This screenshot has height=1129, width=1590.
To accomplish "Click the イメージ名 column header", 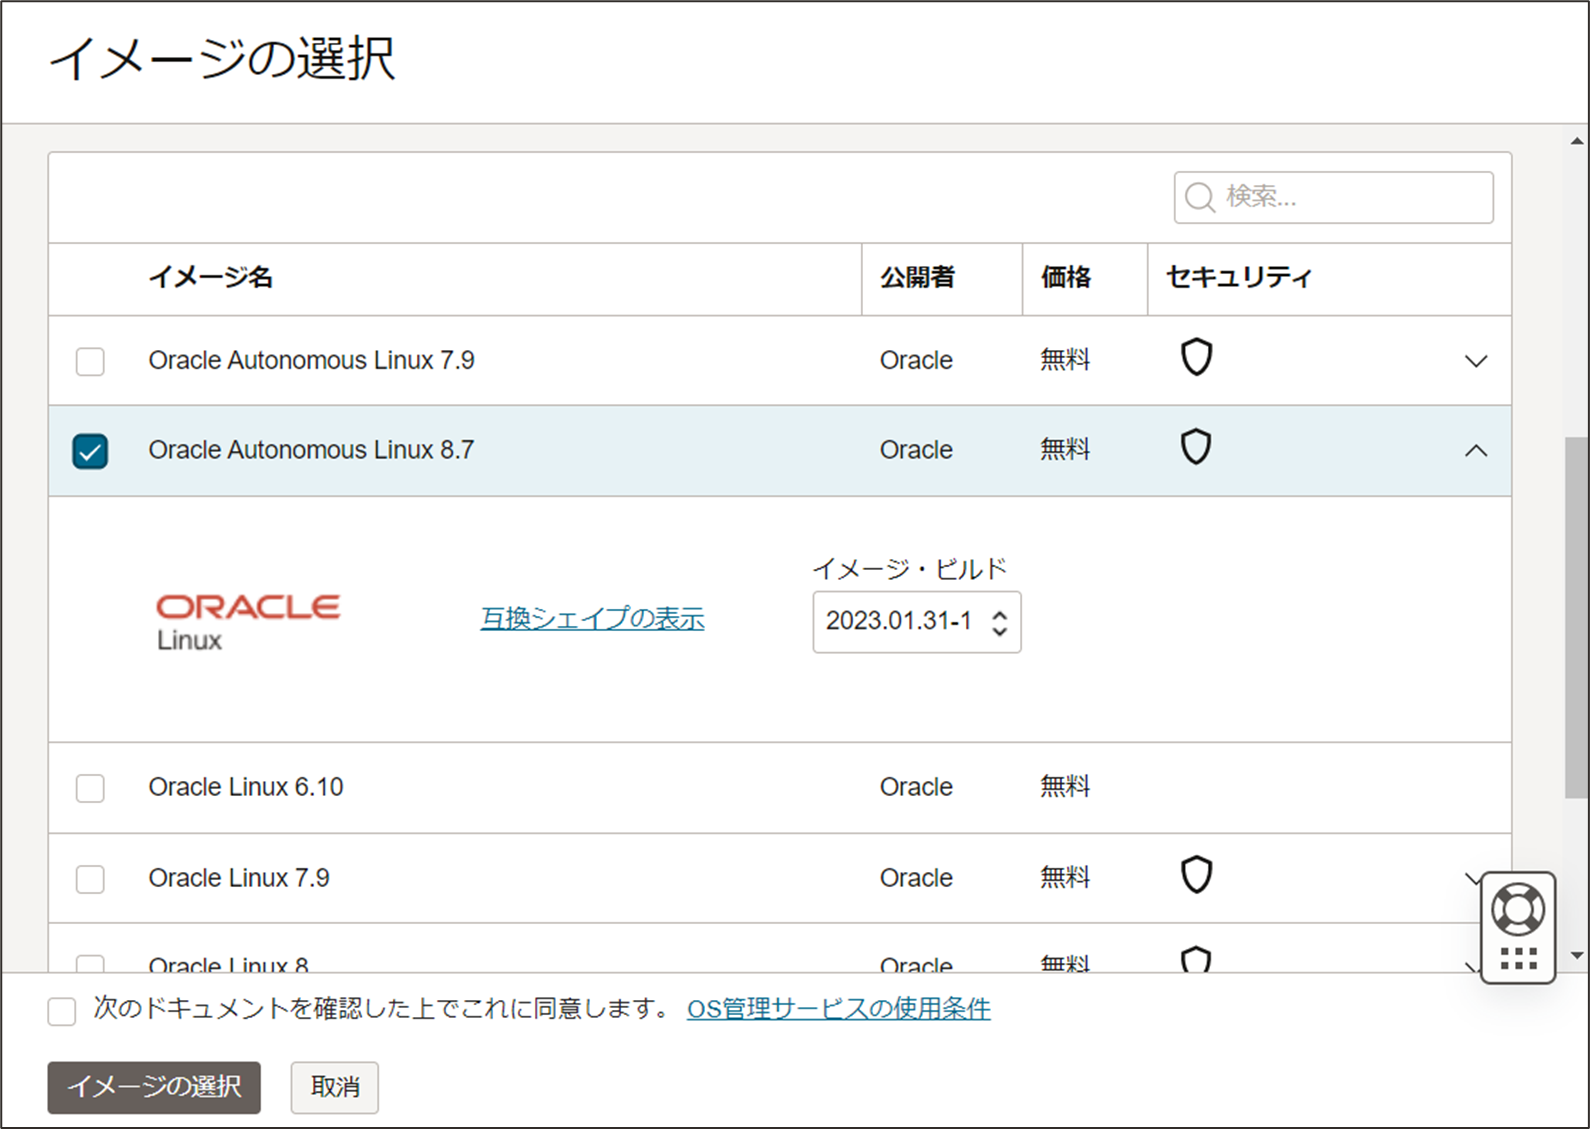I will pyautogui.click(x=211, y=277).
